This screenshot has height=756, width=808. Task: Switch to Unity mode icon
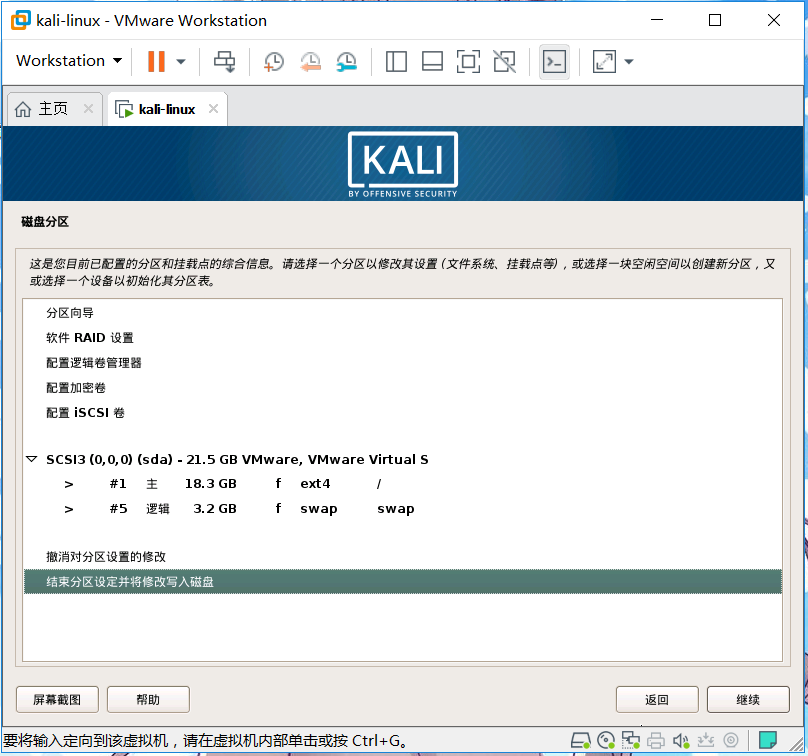504,61
